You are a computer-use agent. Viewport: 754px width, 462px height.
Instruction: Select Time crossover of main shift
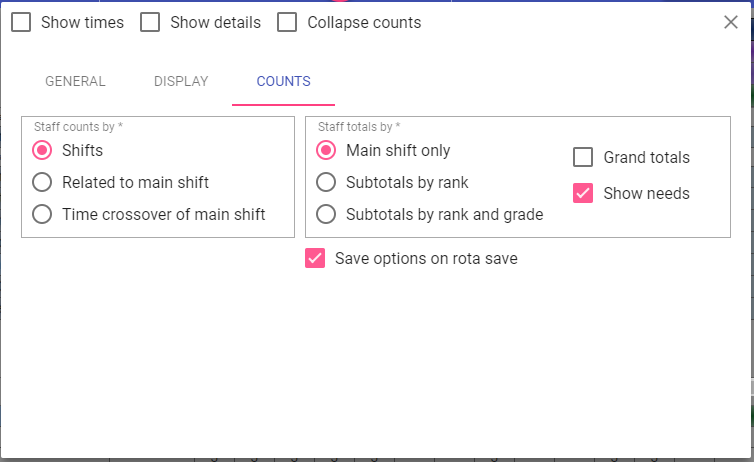click(x=42, y=213)
